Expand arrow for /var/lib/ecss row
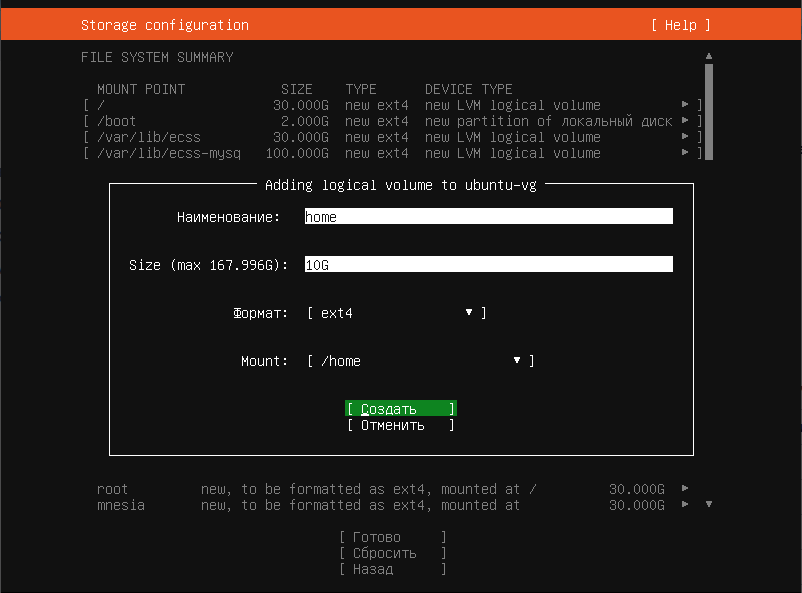The height and width of the screenshot is (593, 802). point(685,137)
